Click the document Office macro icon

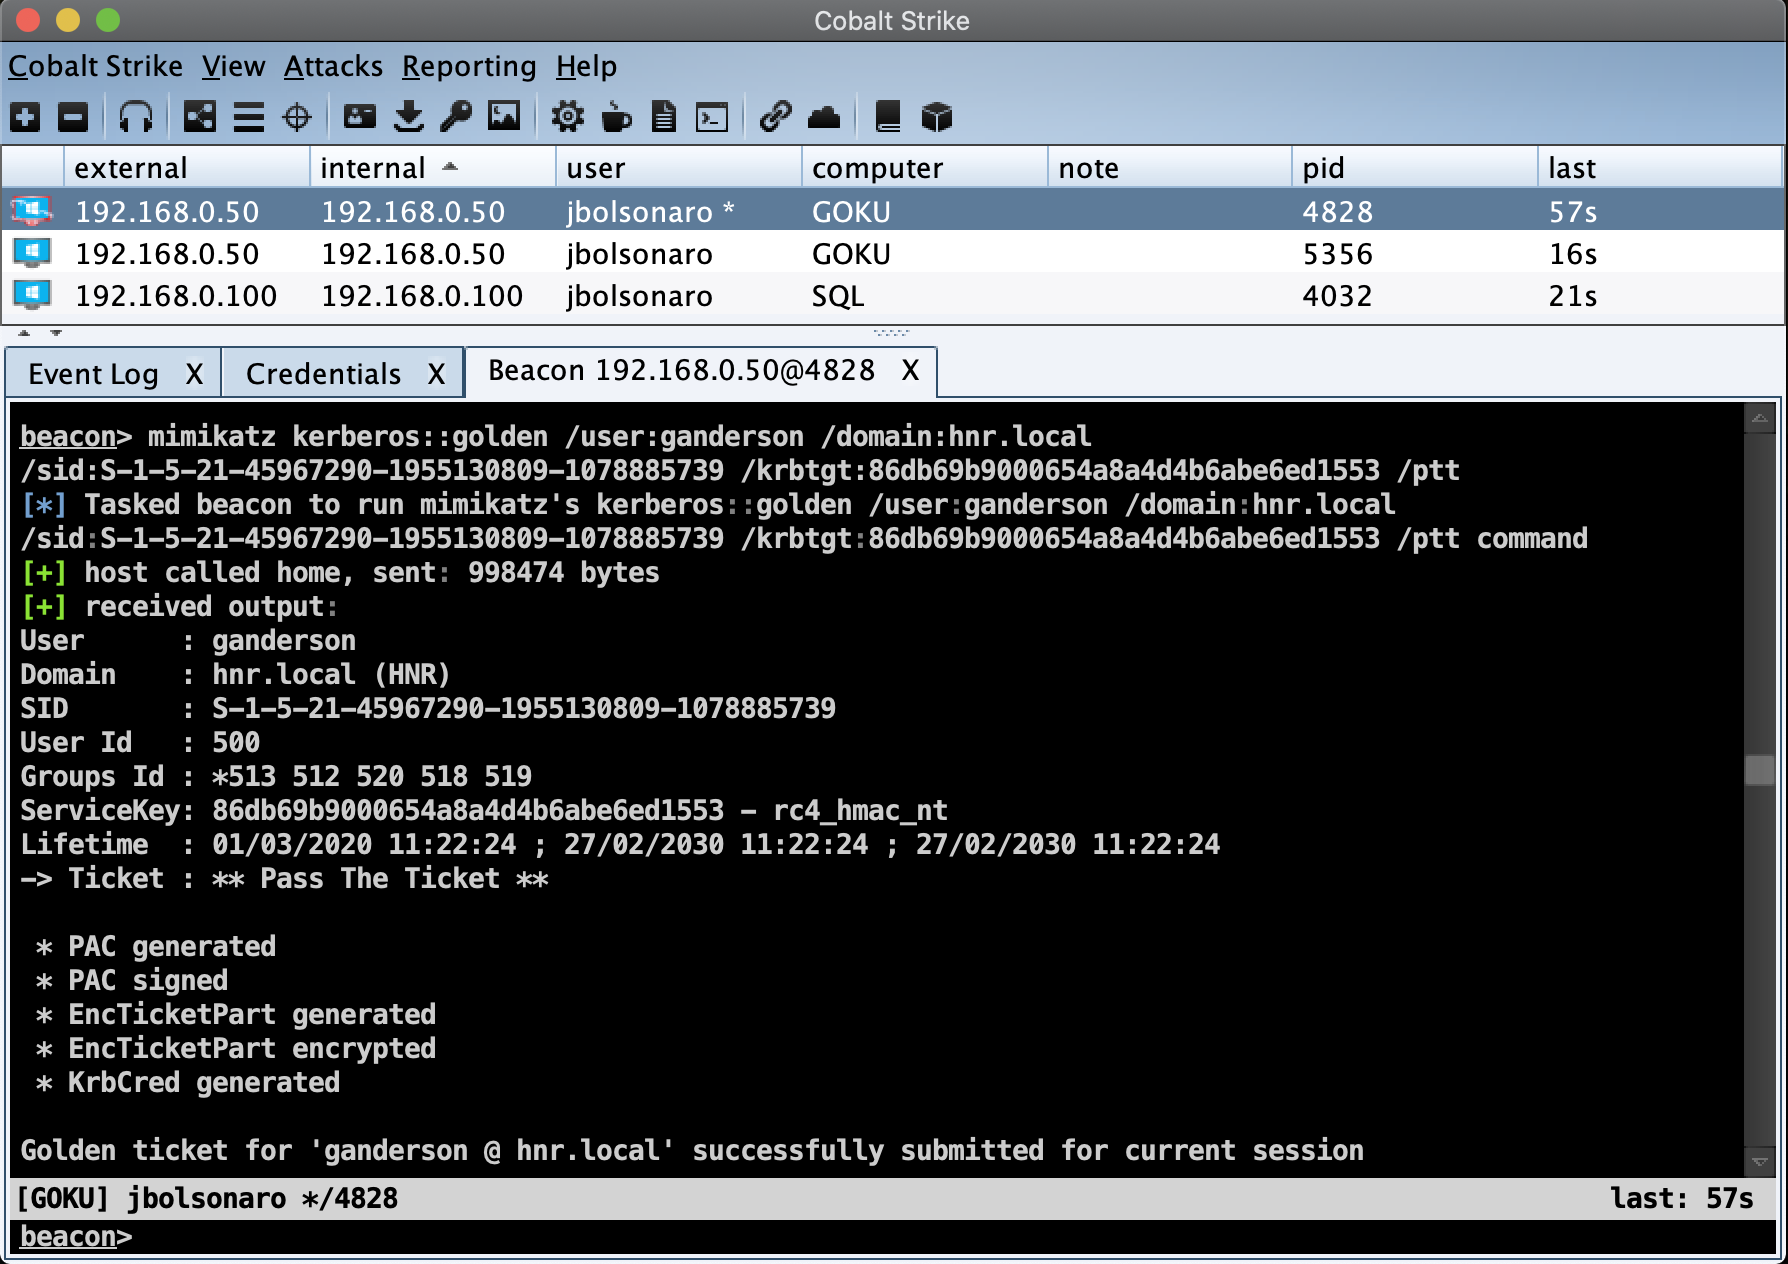(x=664, y=117)
